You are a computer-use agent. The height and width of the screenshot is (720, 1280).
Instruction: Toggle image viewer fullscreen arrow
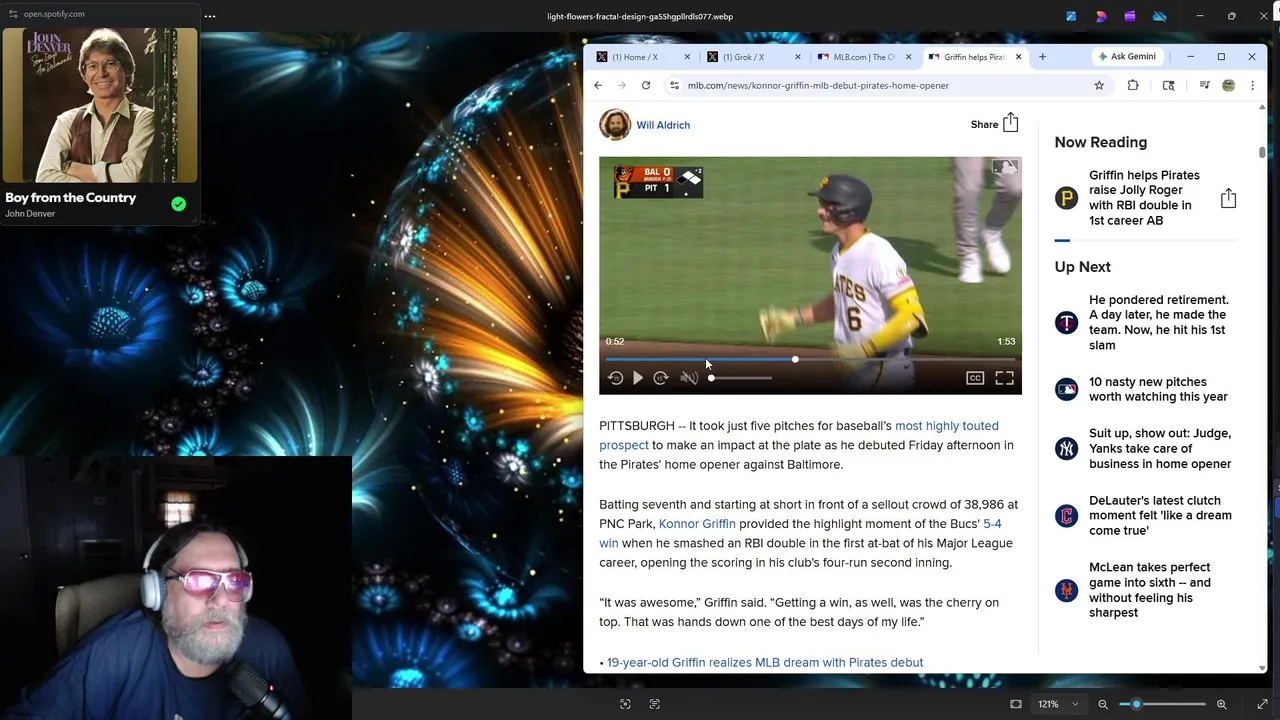click(1262, 704)
